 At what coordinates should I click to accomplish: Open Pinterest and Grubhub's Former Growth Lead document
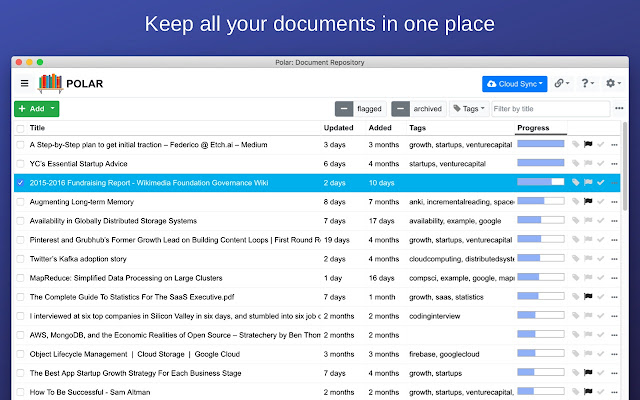point(175,240)
